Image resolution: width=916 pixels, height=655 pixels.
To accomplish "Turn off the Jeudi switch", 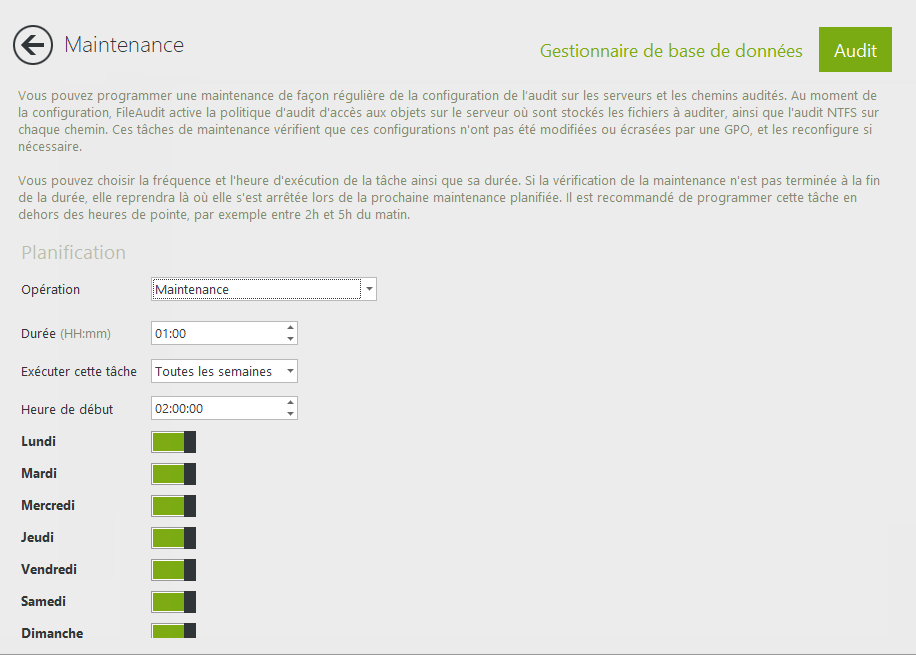I will click(x=173, y=538).
